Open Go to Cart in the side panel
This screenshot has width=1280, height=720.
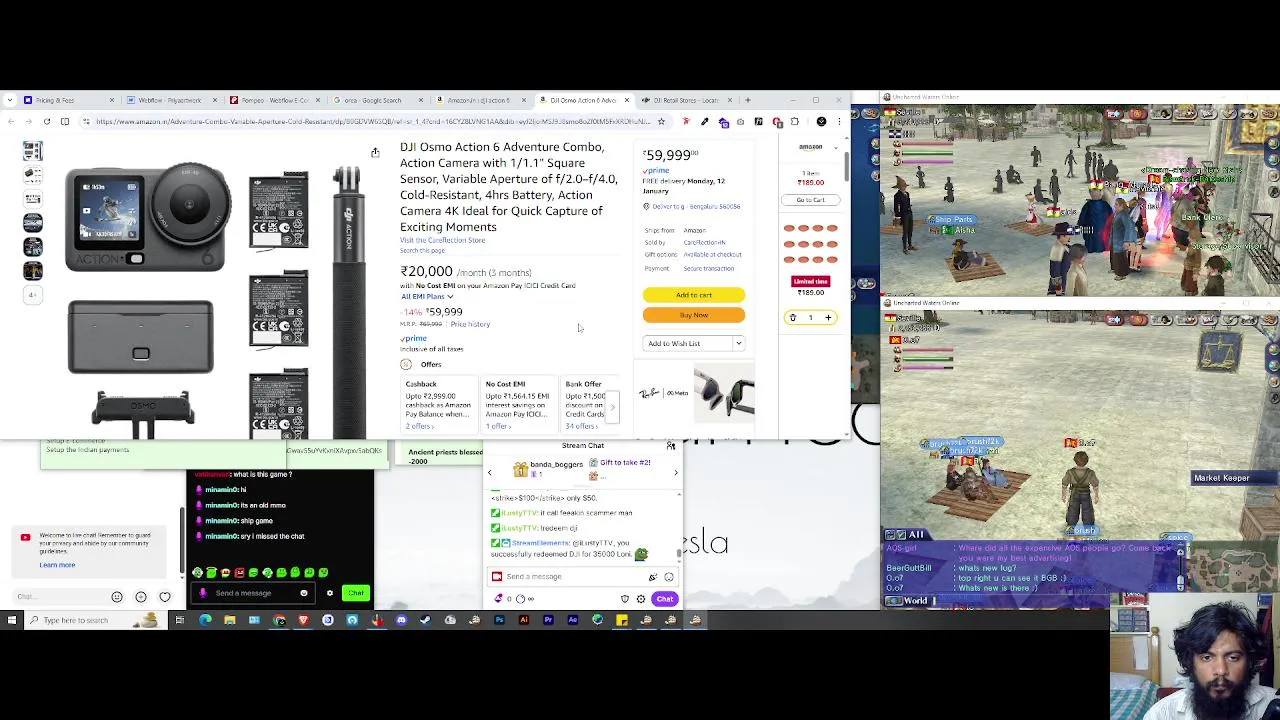(810, 200)
